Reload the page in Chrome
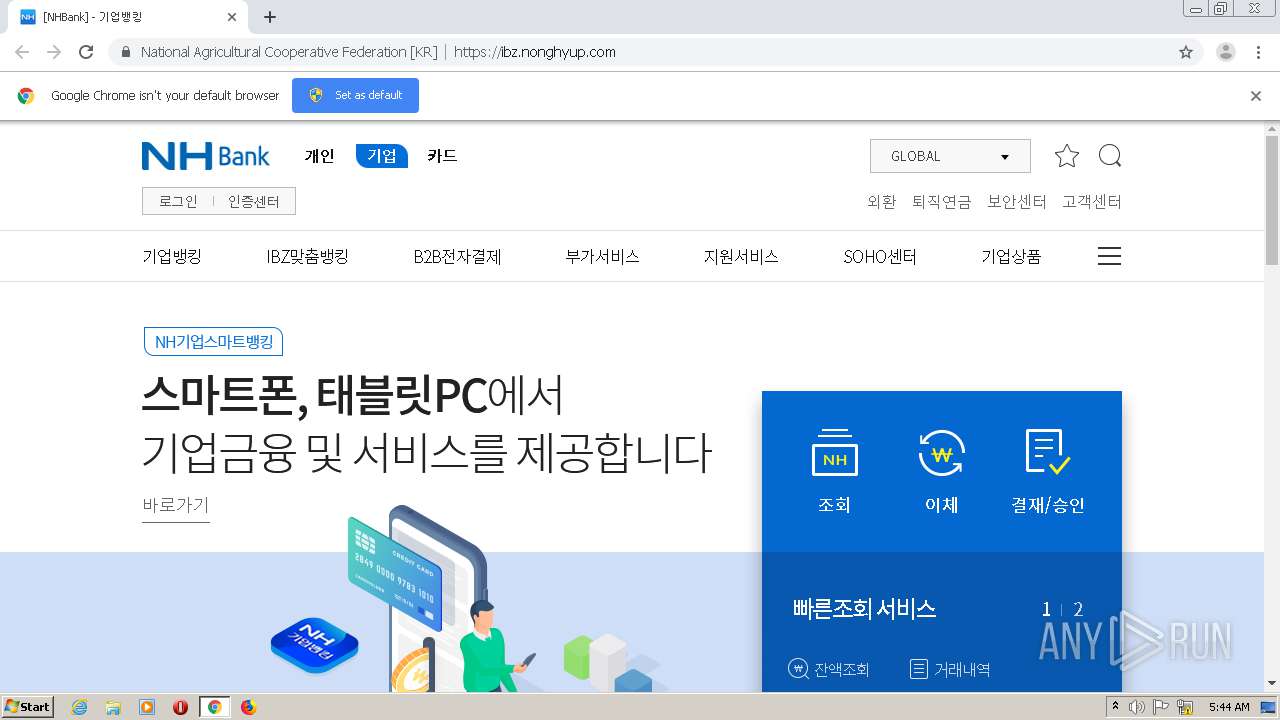Image resolution: width=1280 pixels, height=720 pixels. coord(86,52)
